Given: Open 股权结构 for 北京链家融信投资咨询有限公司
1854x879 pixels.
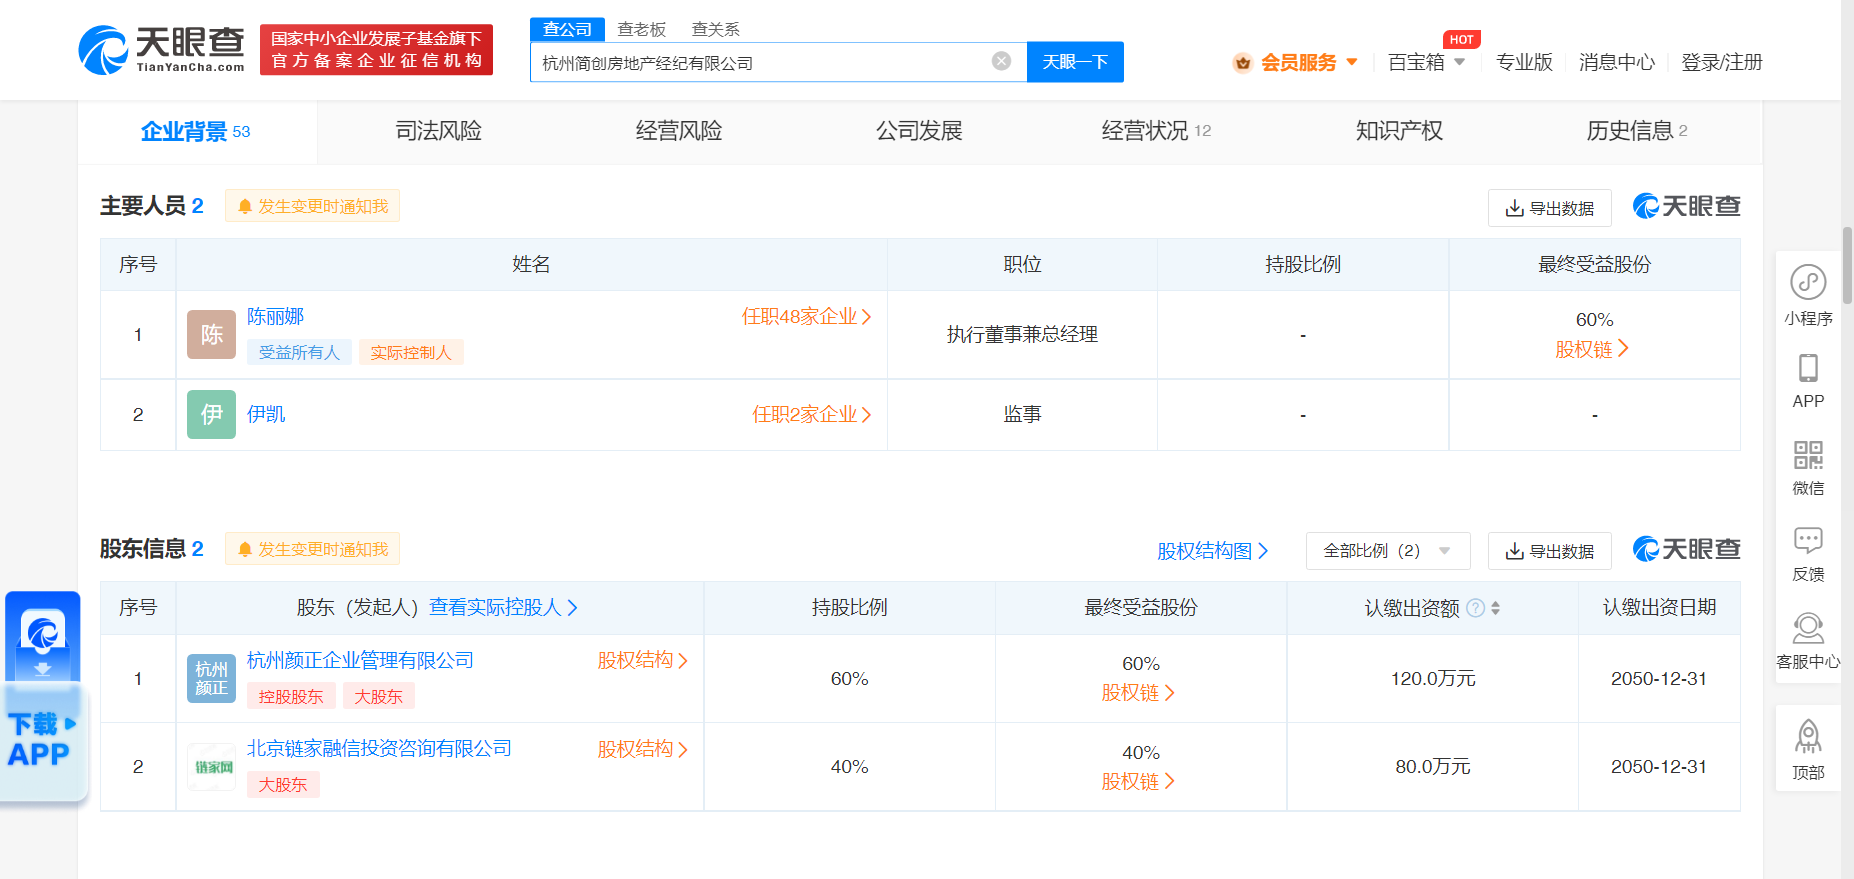Looking at the screenshot, I should click(642, 749).
